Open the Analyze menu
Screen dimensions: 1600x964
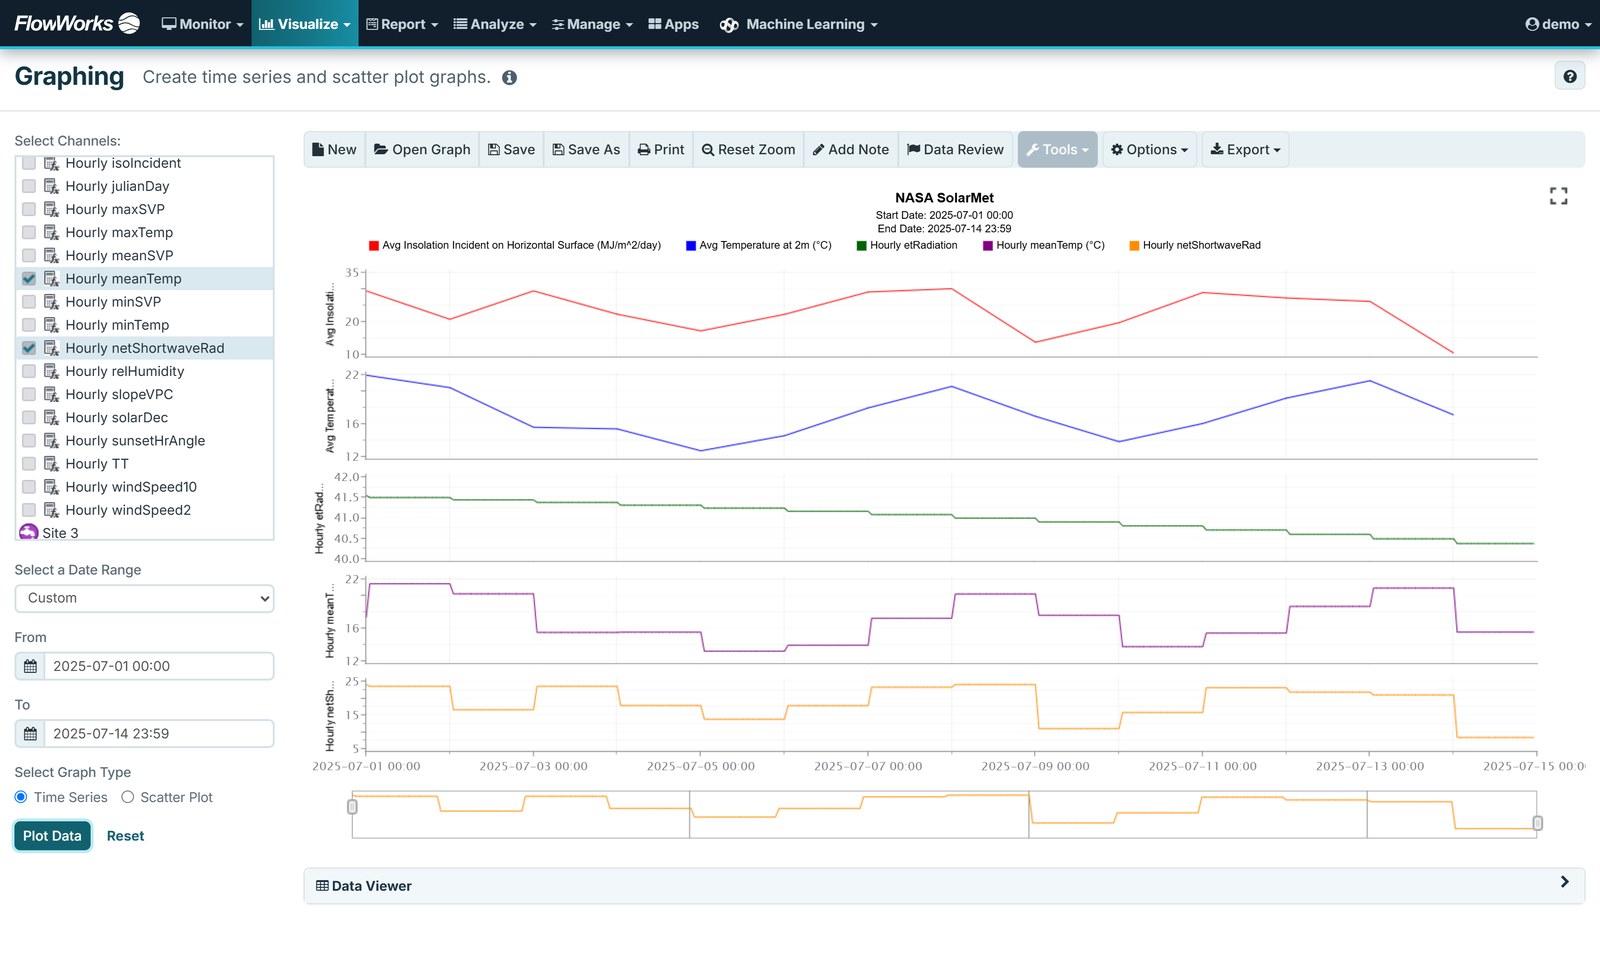495,24
